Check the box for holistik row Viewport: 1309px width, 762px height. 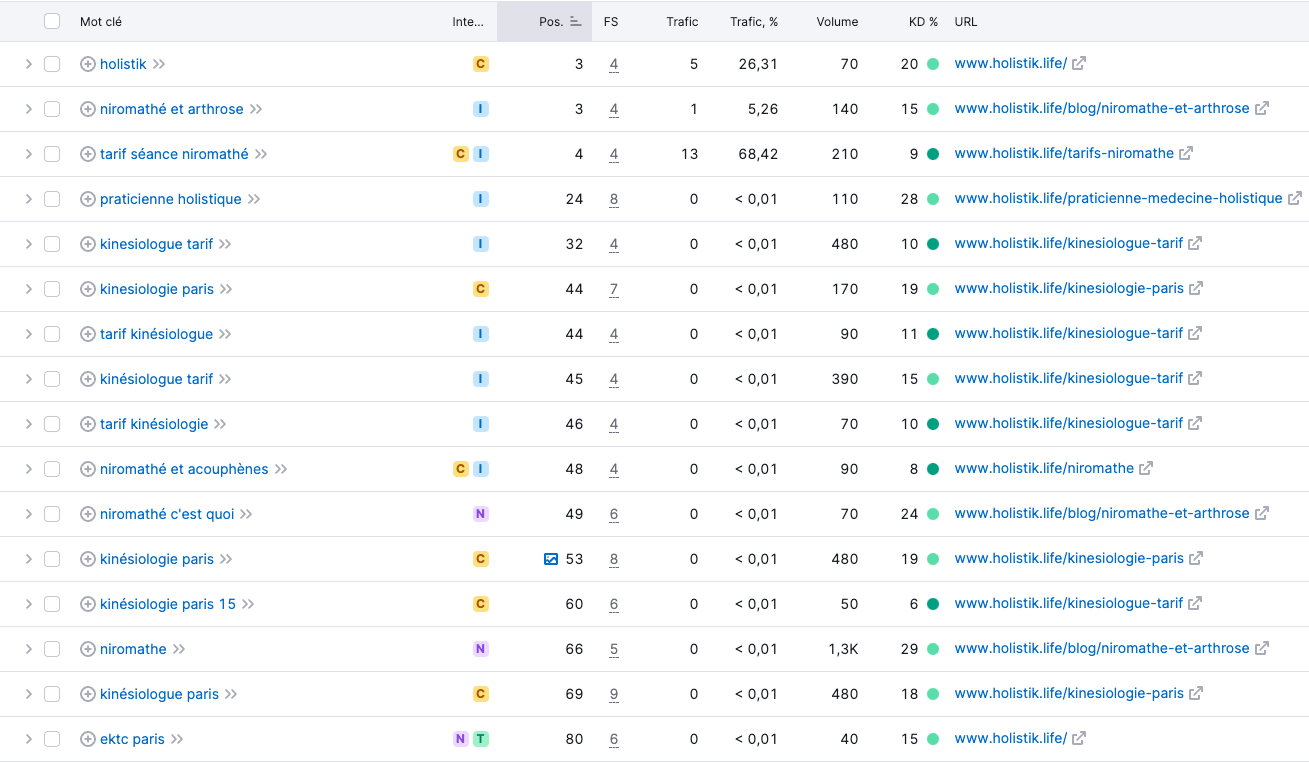click(x=52, y=64)
